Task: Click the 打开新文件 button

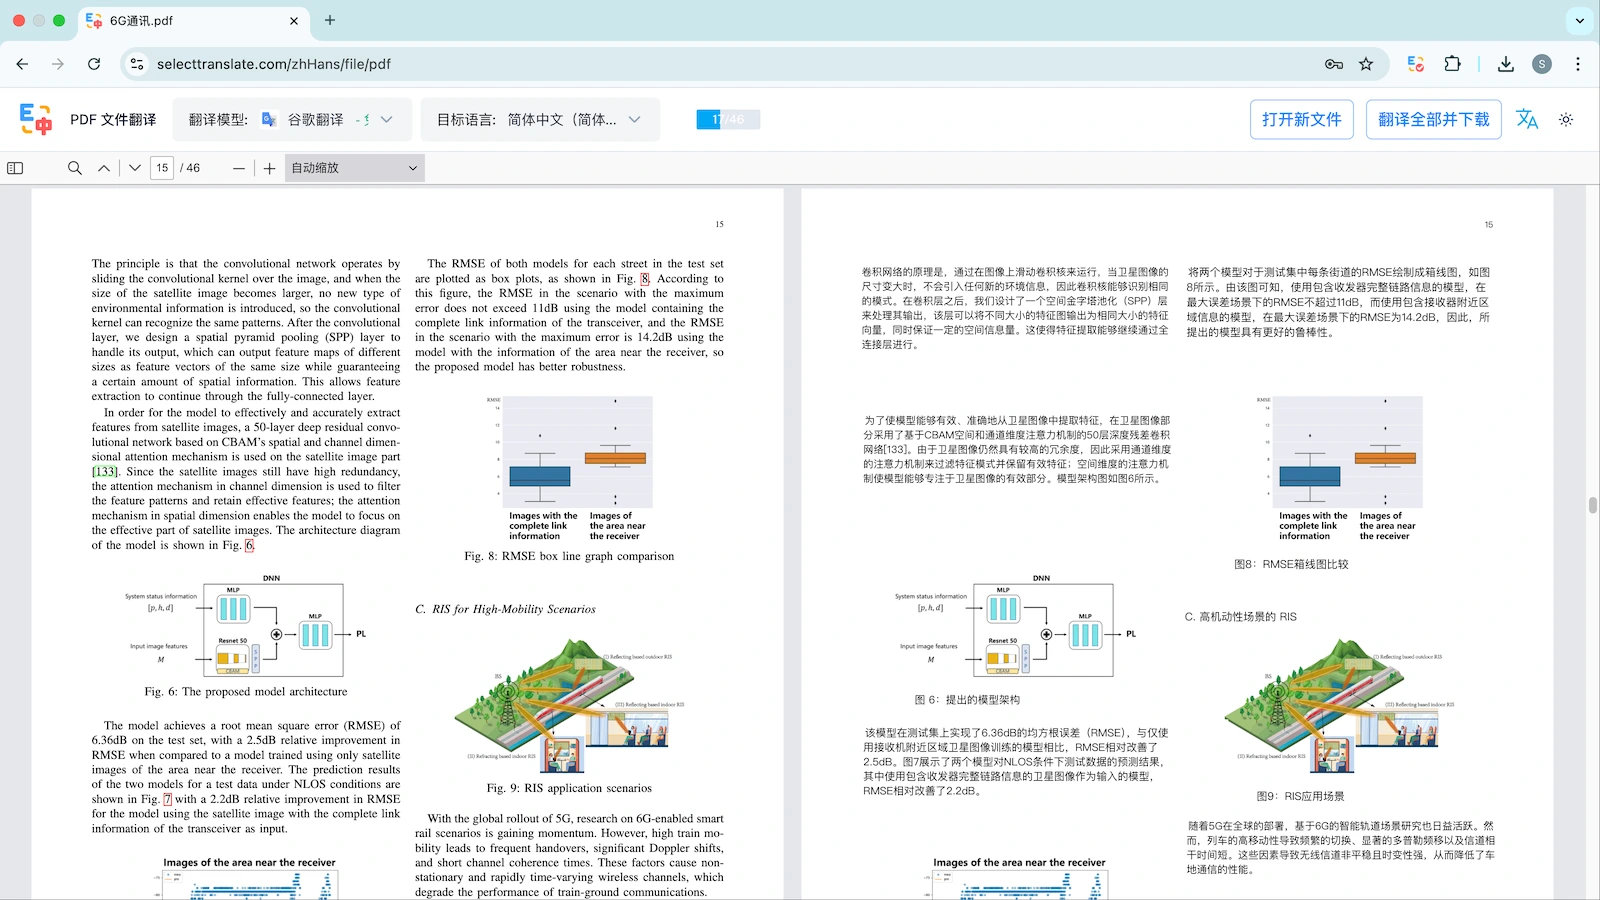Action: pos(1301,120)
